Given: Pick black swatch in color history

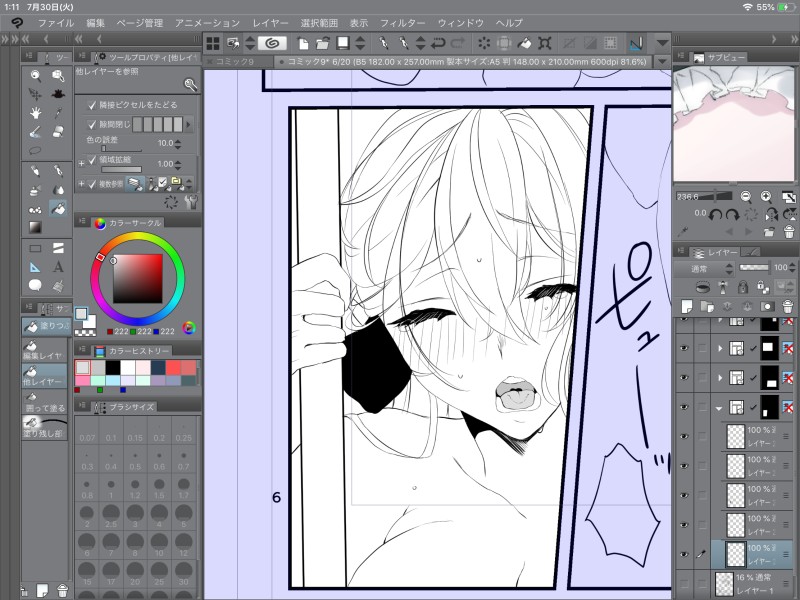Looking at the screenshot, I should click(x=113, y=367).
